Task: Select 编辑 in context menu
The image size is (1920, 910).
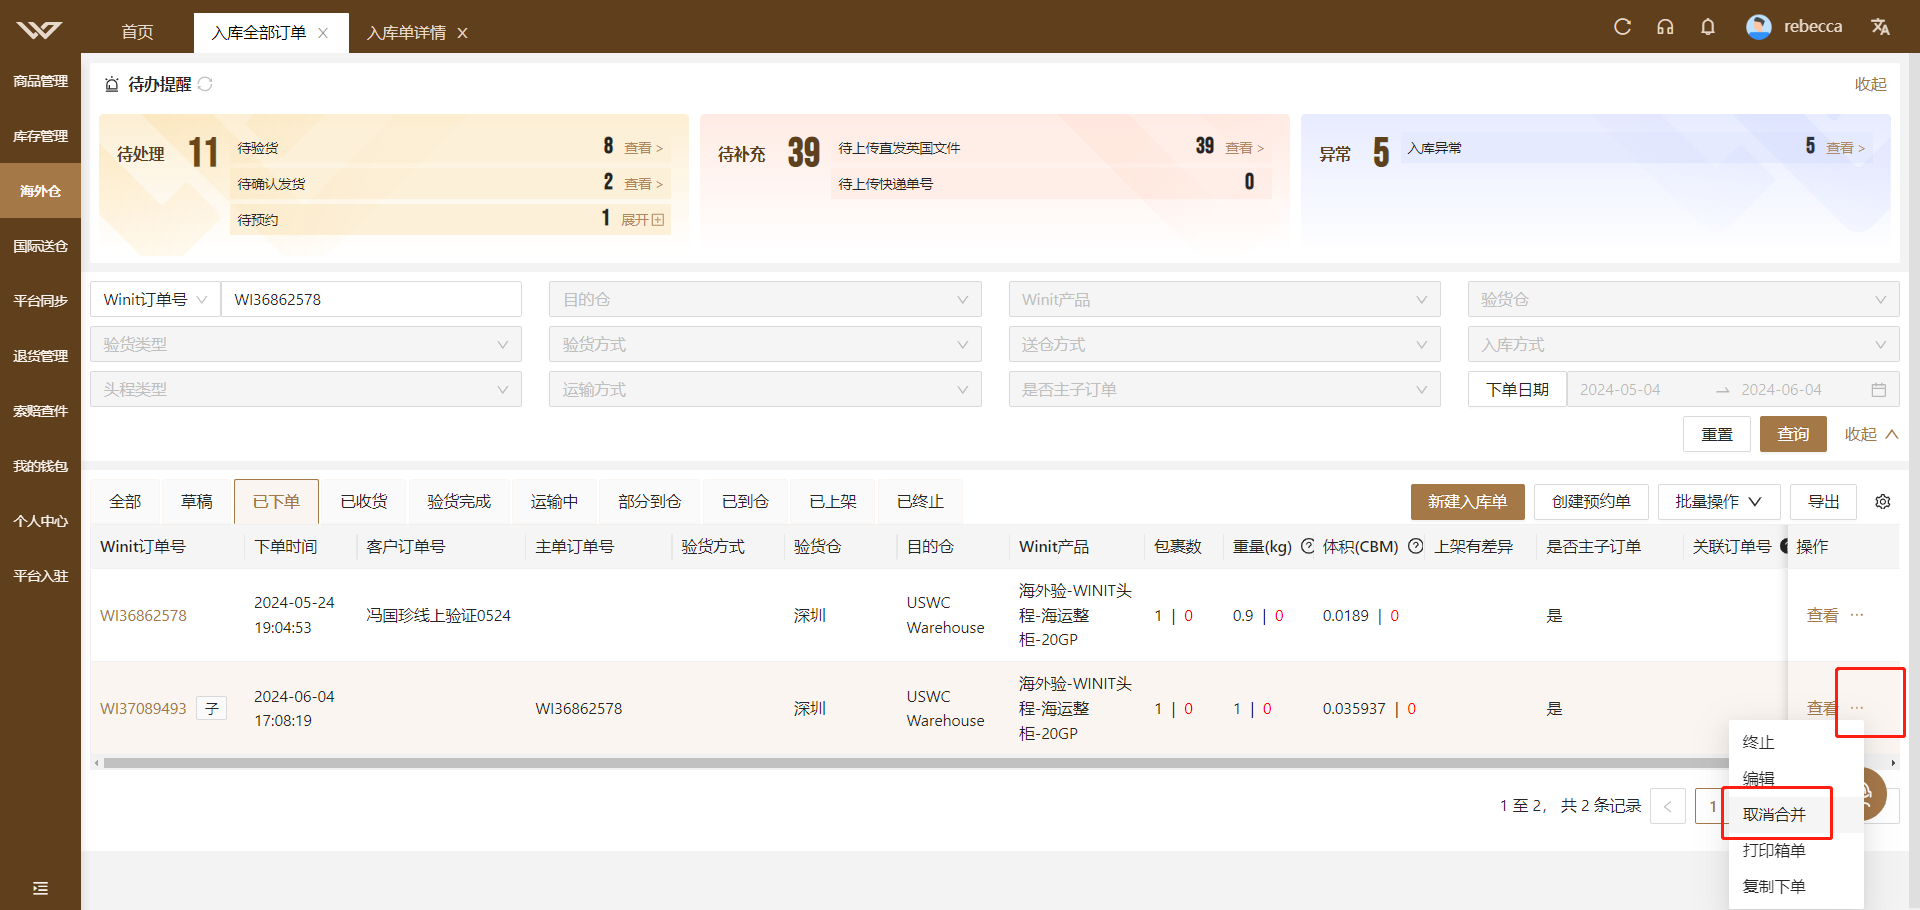Action: coord(1796,778)
